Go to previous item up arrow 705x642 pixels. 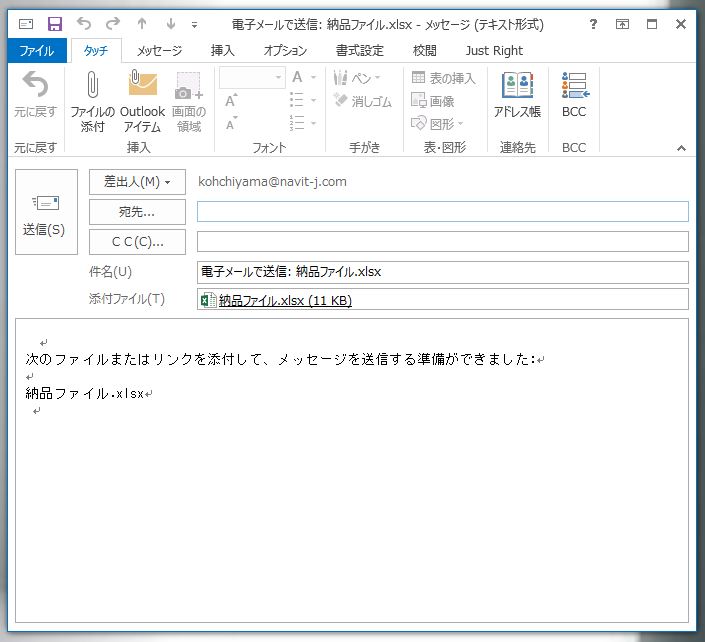point(142,23)
